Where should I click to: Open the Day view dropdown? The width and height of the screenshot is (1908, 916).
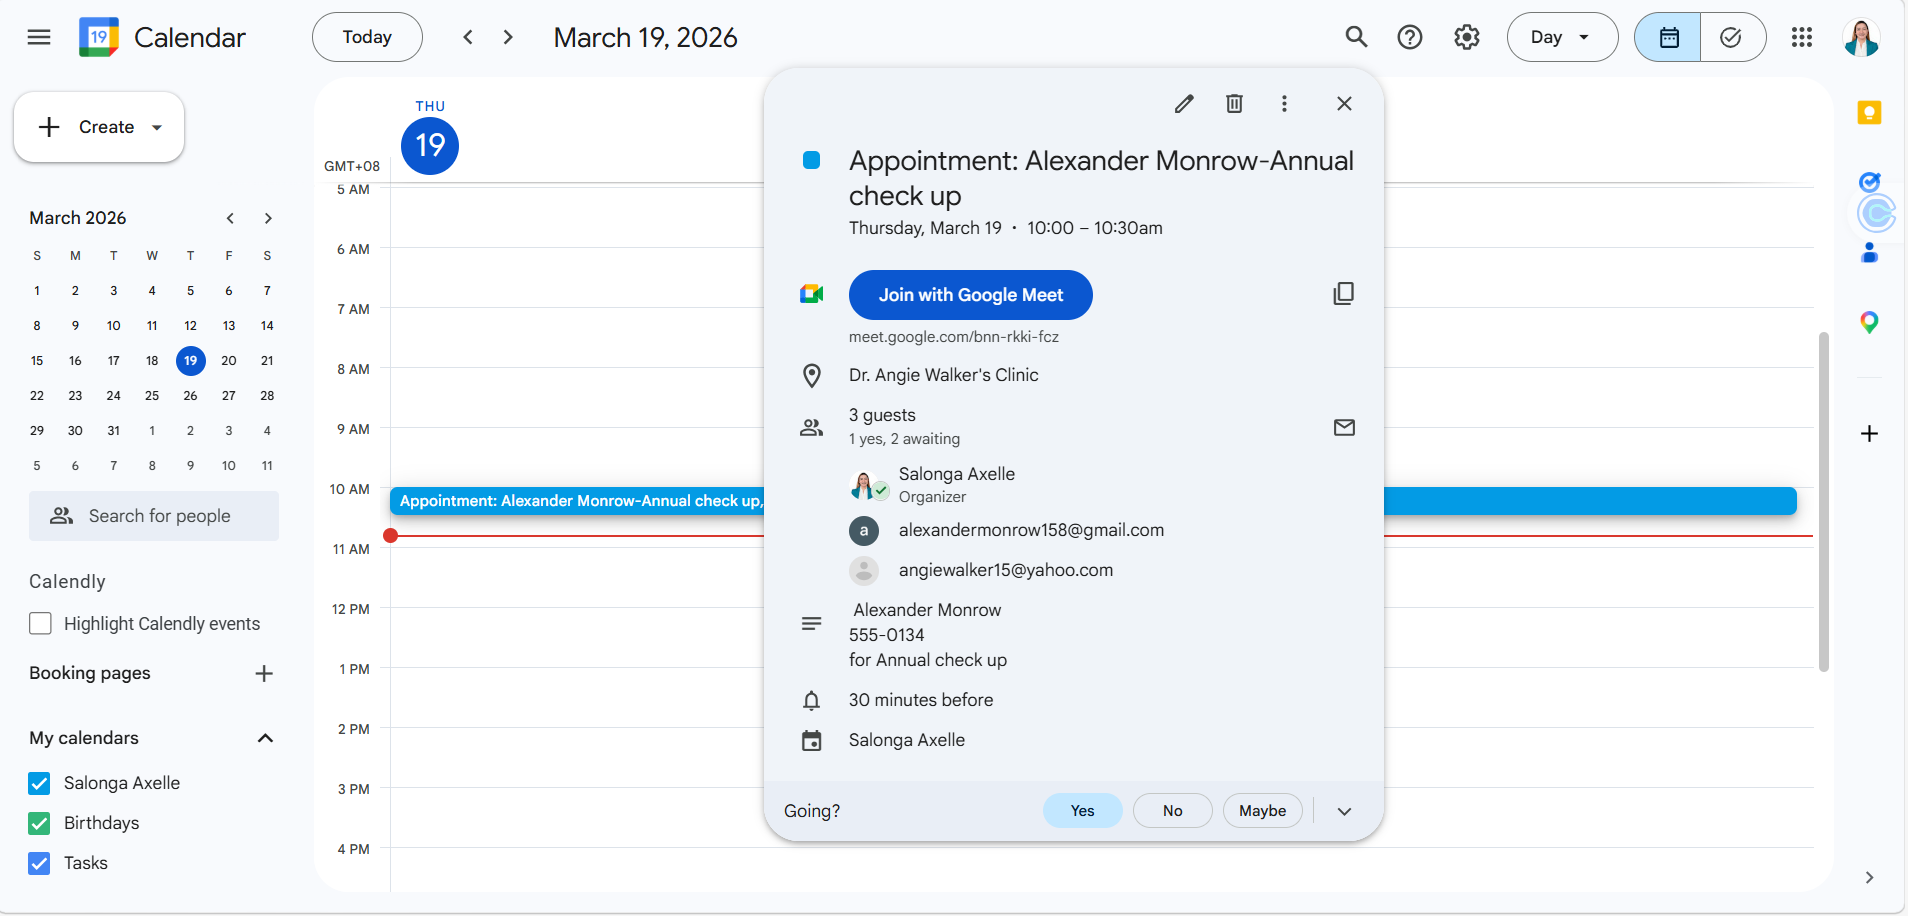click(1561, 38)
